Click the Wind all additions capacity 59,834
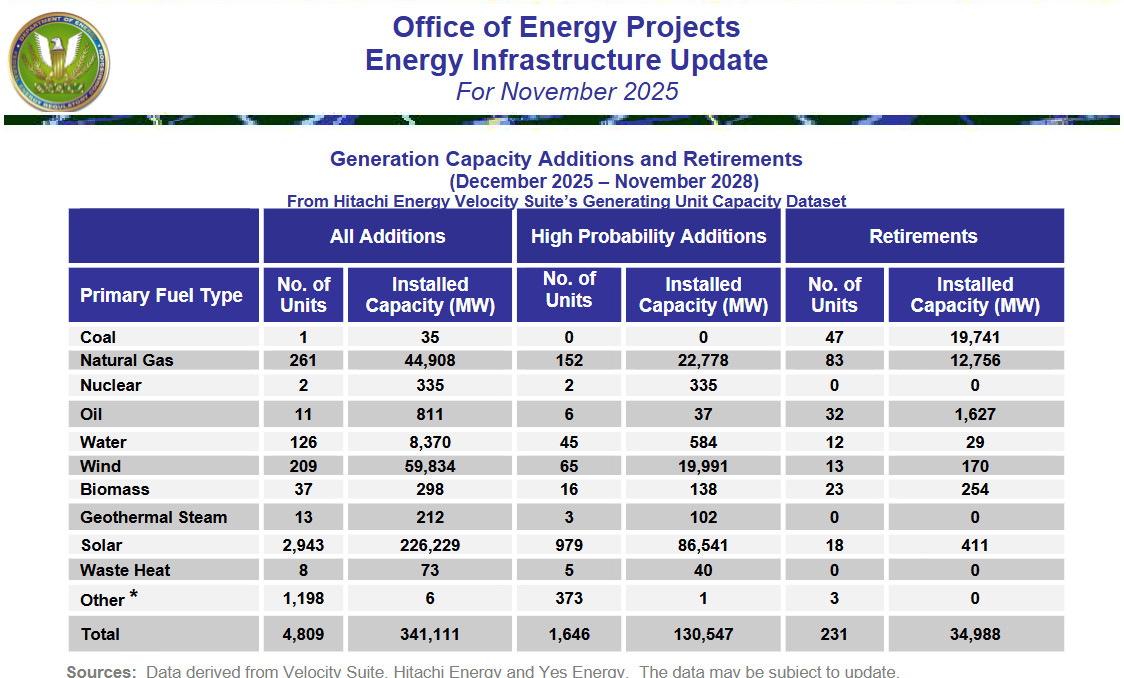 pyautogui.click(x=429, y=466)
